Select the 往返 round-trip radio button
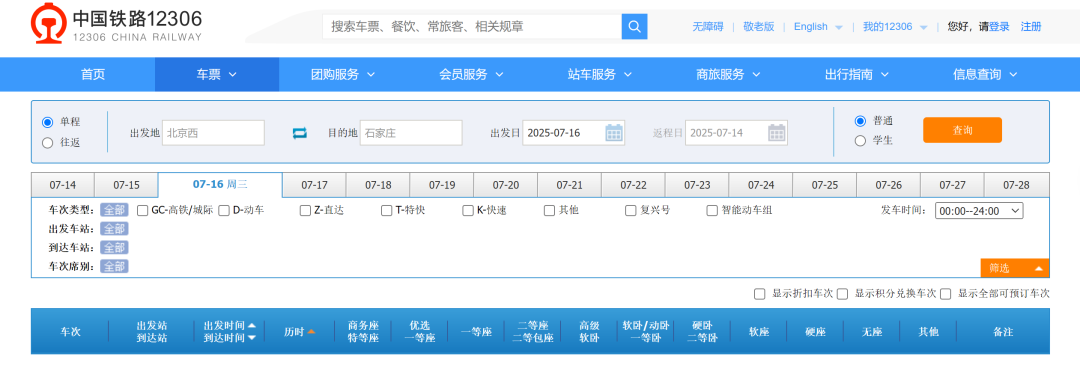The width and height of the screenshot is (1080, 392). pos(48,143)
